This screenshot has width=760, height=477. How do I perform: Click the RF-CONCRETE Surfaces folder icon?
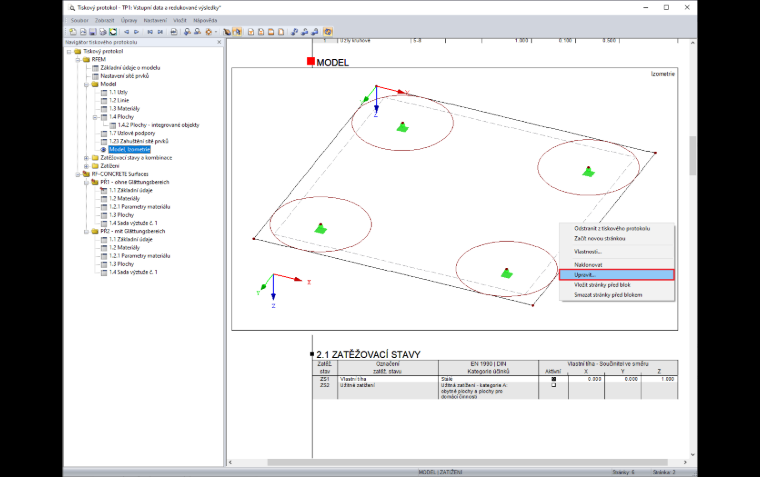(x=86, y=174)
